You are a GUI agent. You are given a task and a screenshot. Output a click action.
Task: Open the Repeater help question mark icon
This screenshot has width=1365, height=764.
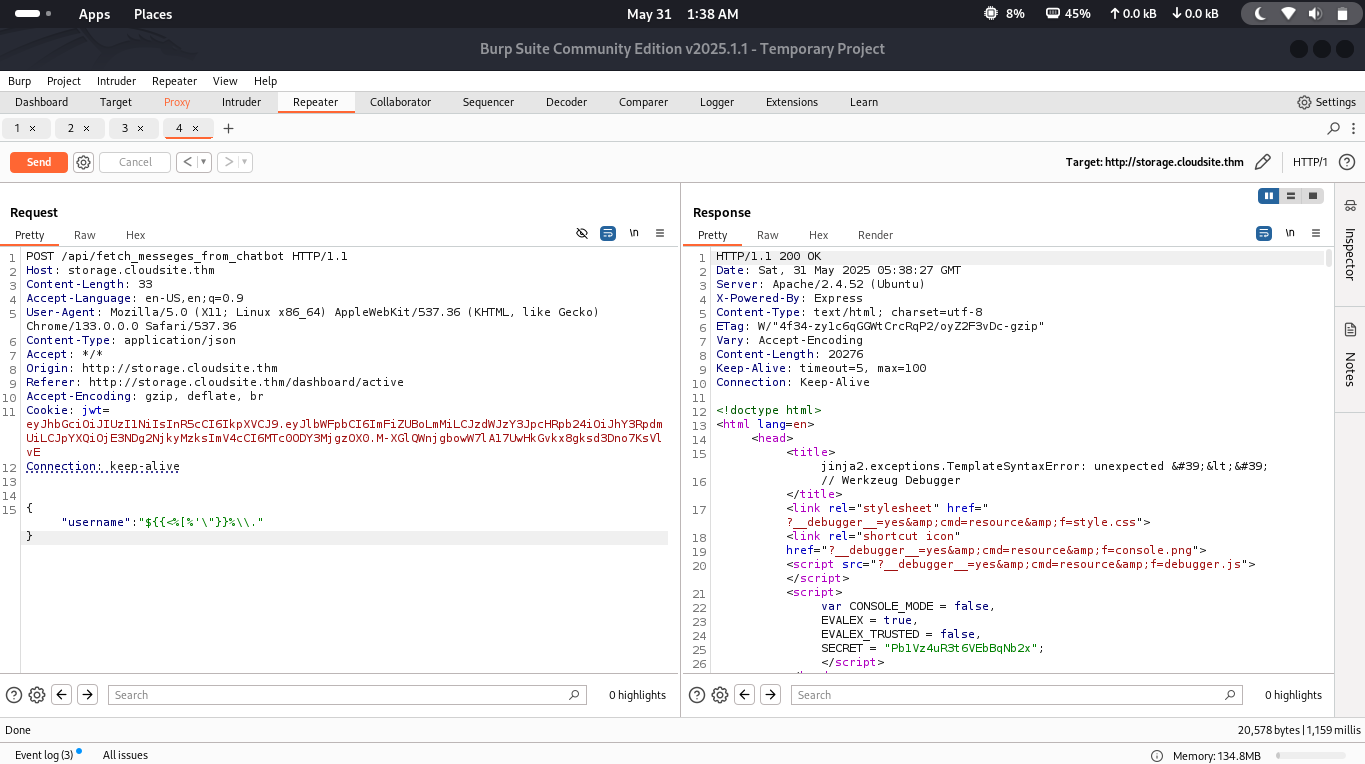[1347, 162]
